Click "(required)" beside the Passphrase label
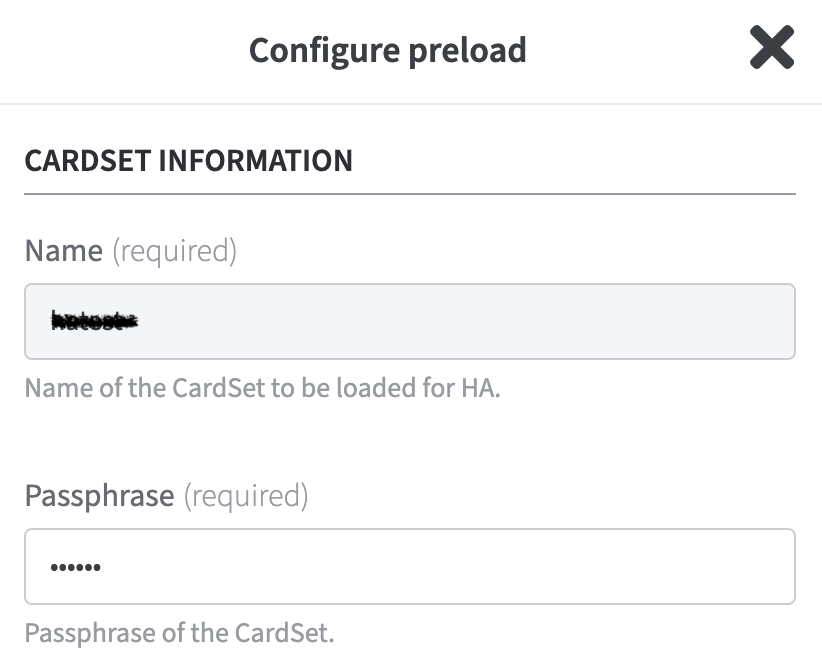The height and width of the screenshot is (660, 822). [x=246, y=495]
